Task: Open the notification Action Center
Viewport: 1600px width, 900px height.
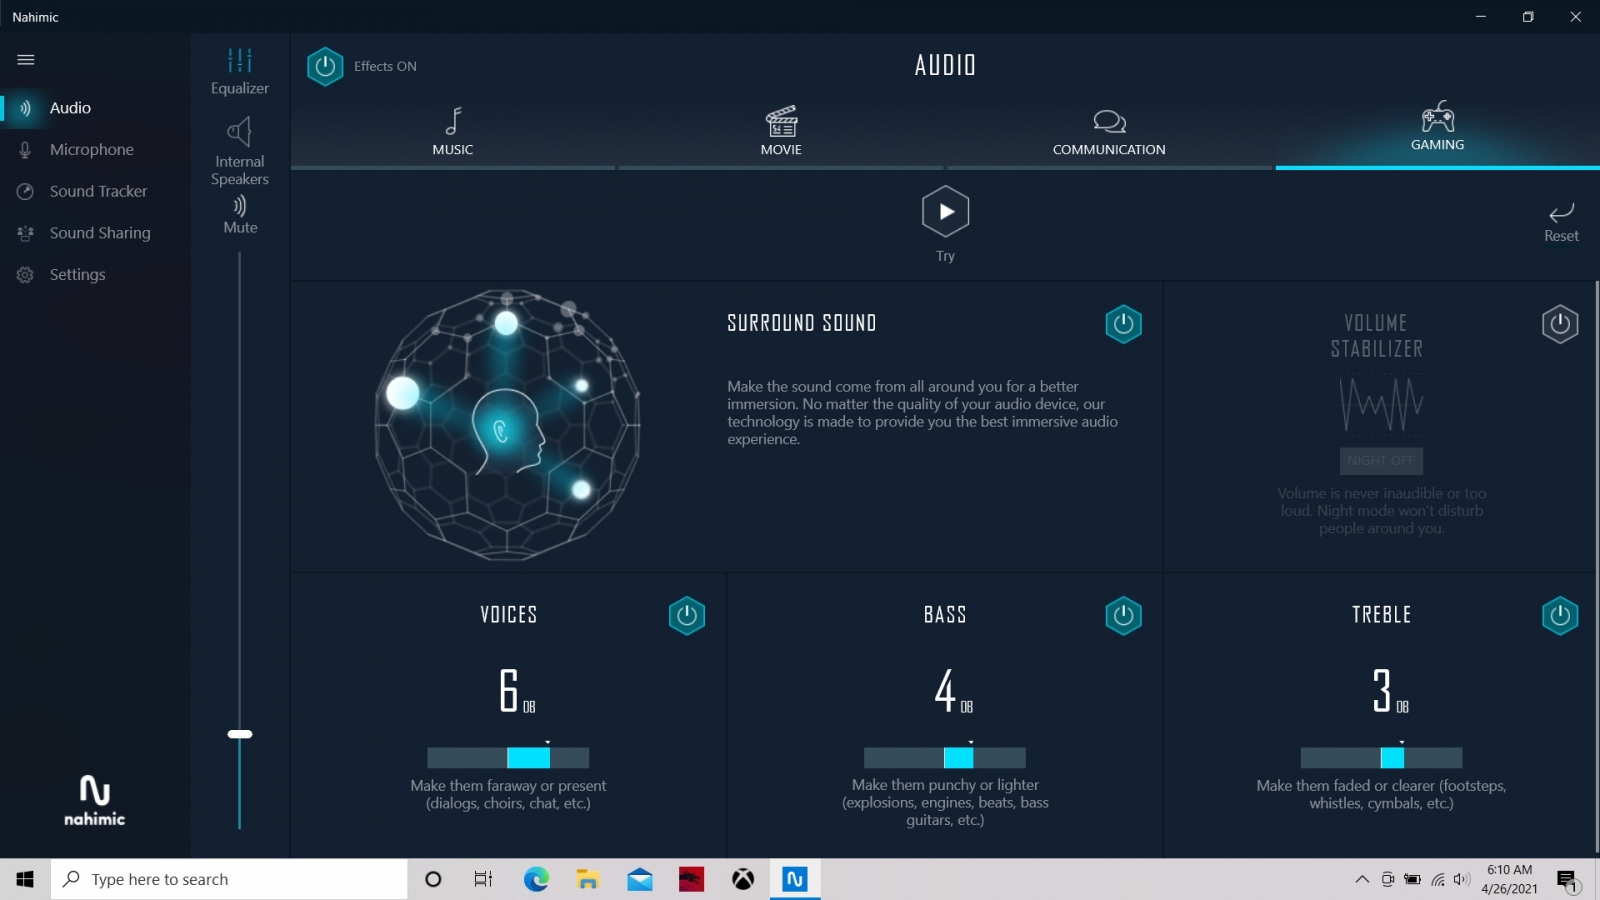Action: point(1567,880)
